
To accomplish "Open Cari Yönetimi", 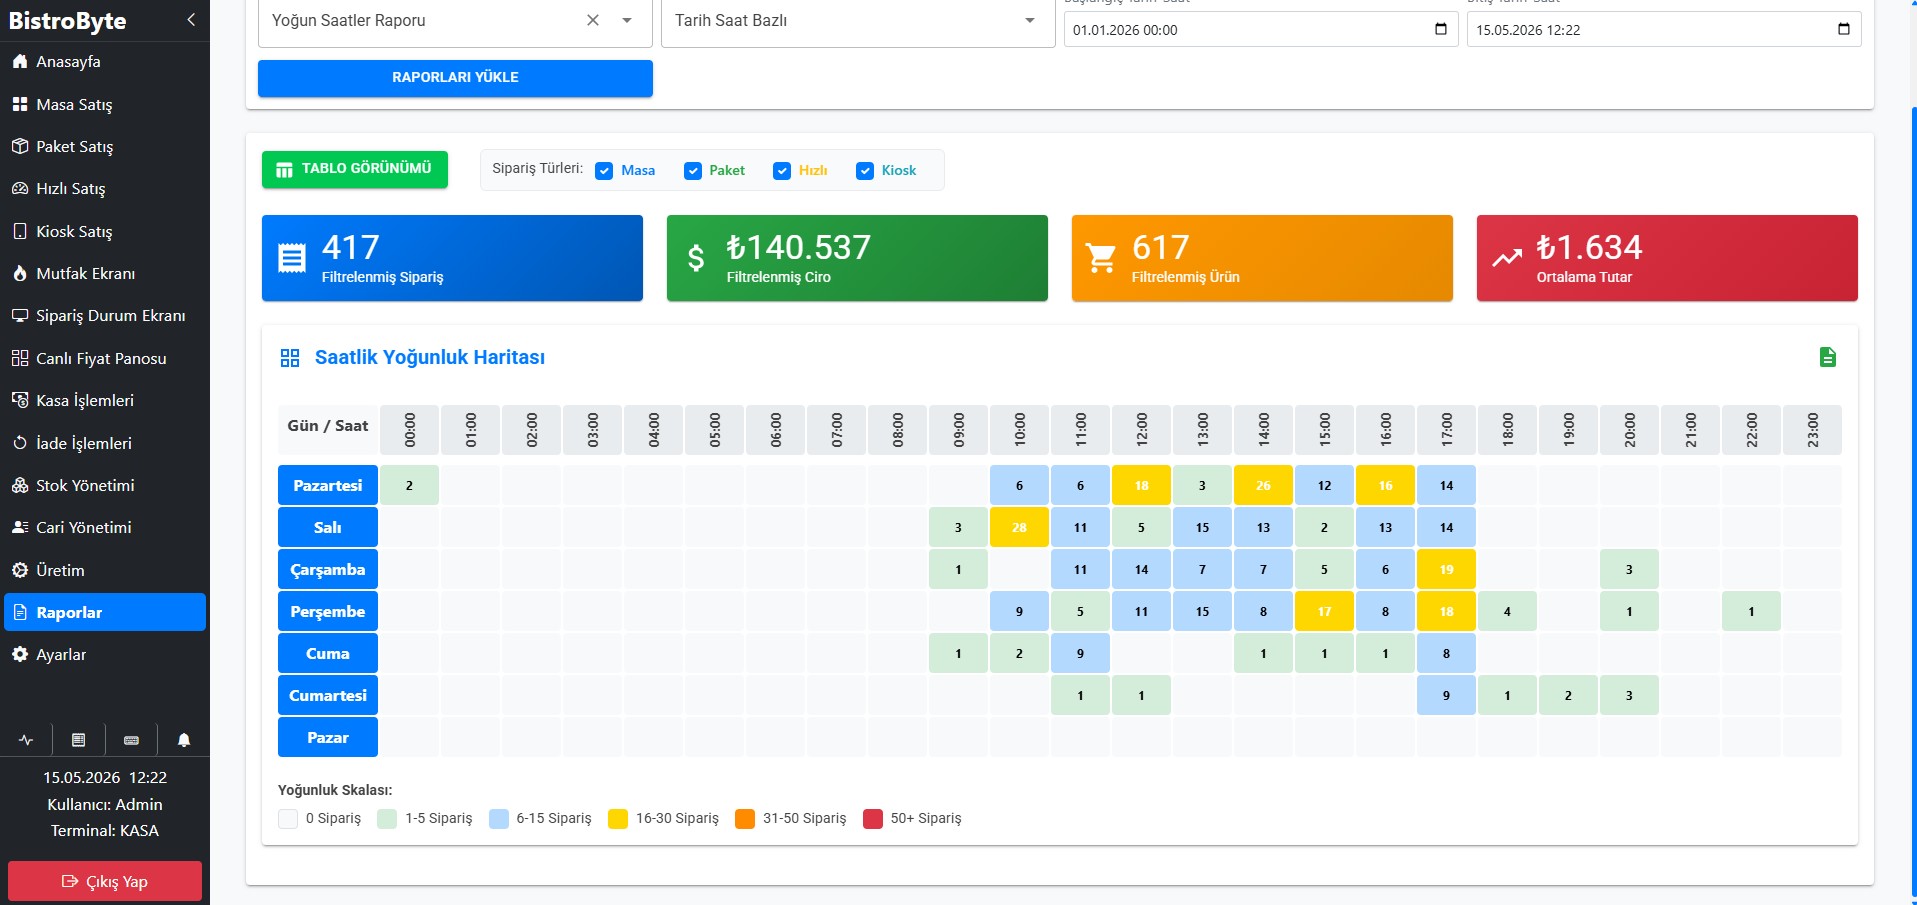I will coord(105,527).
